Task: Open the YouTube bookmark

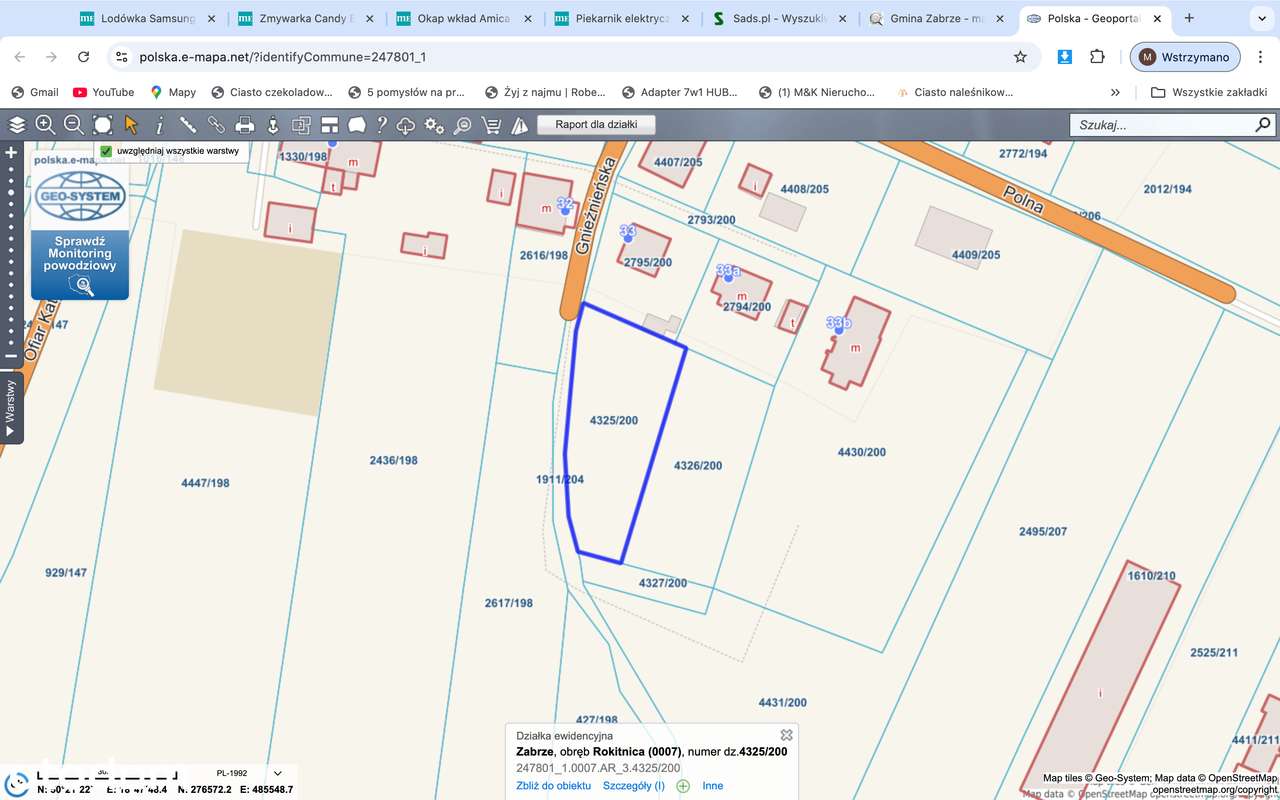Action: pos(104,92)
